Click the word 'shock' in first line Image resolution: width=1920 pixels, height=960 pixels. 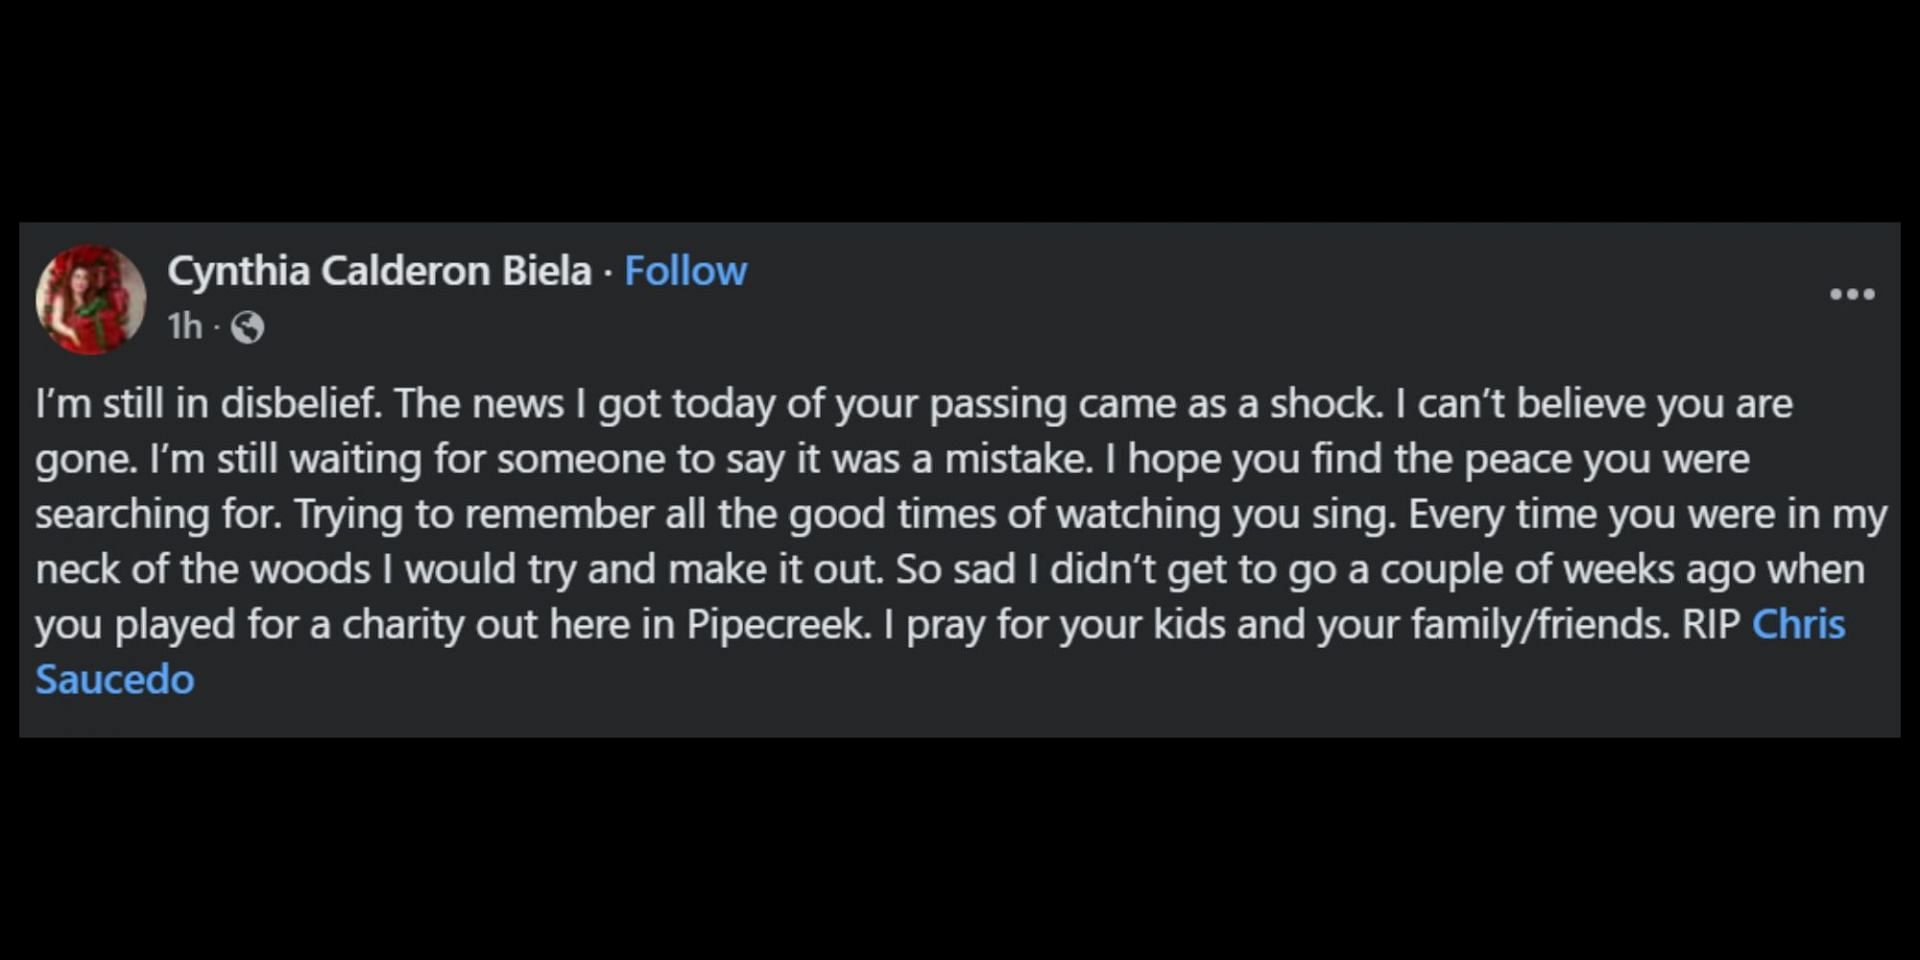tap(1325, 404)
